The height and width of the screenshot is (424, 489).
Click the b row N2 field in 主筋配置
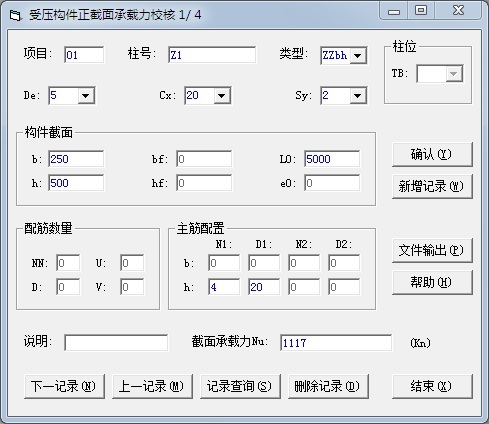click(304, 263)
